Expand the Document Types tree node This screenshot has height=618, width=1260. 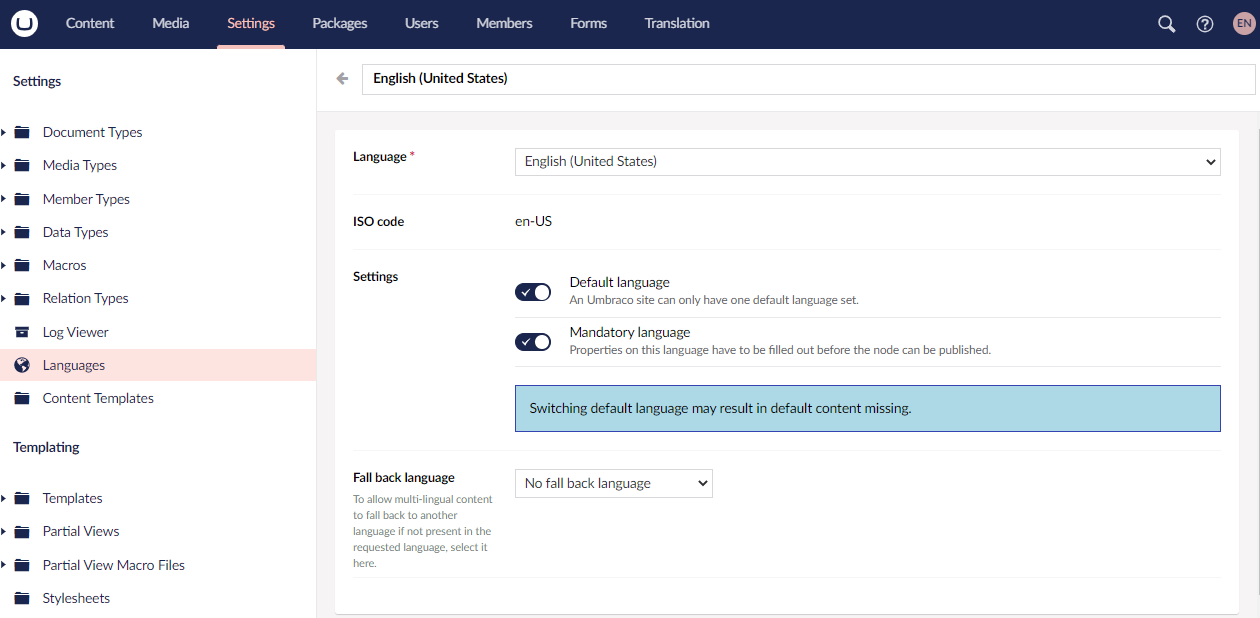(4, 132)
